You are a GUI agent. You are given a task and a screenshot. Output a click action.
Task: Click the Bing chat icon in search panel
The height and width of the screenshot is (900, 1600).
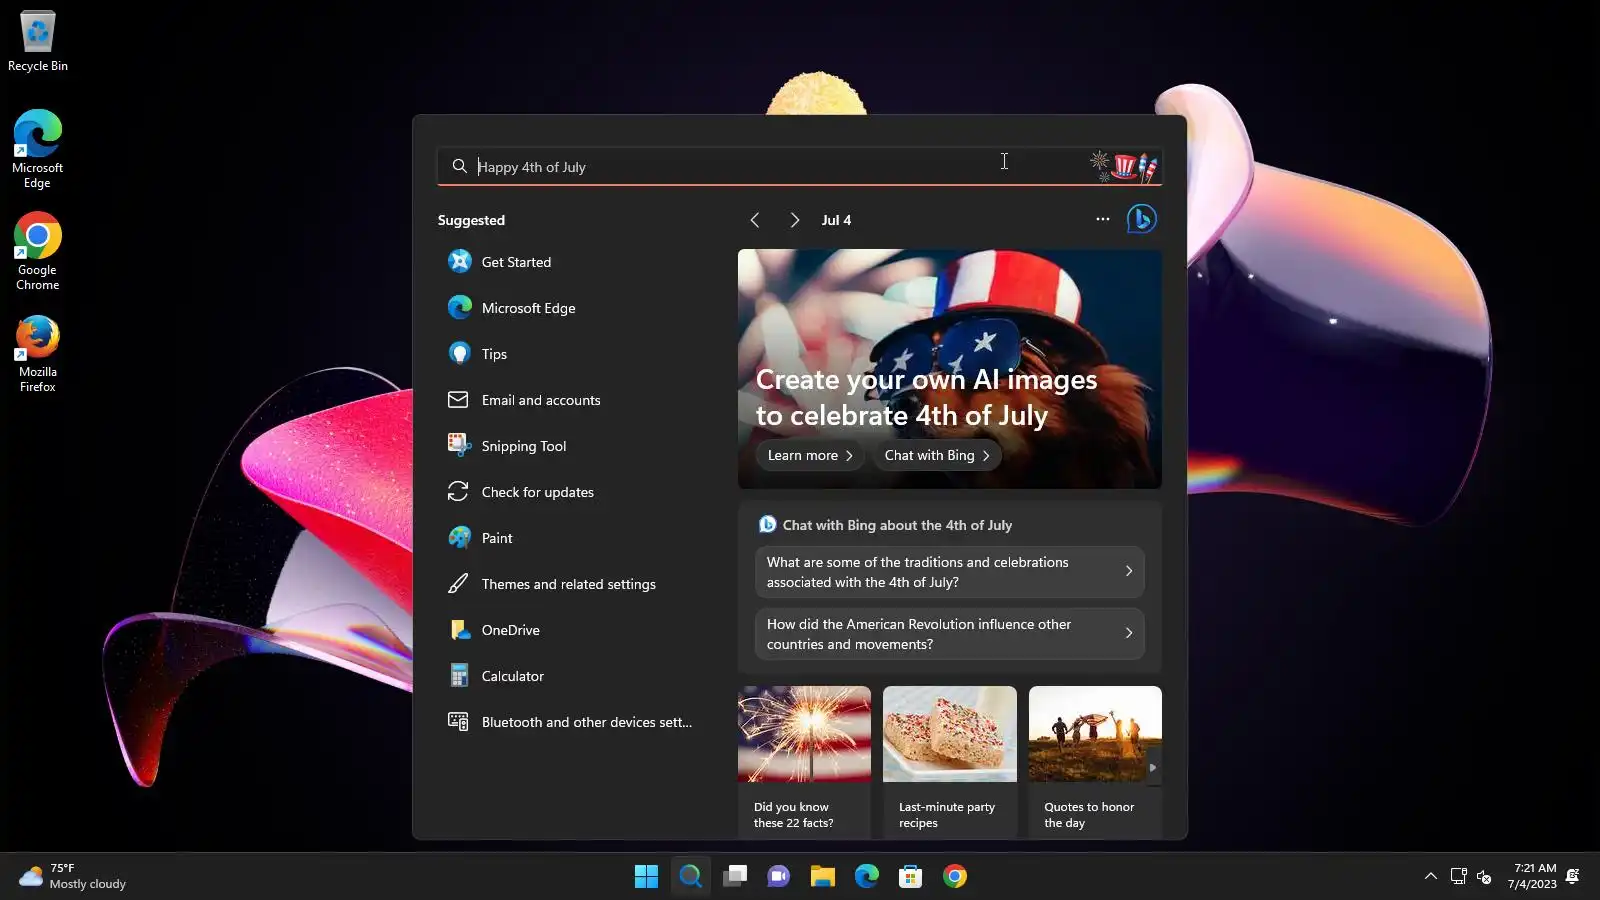click(1141, 219)
